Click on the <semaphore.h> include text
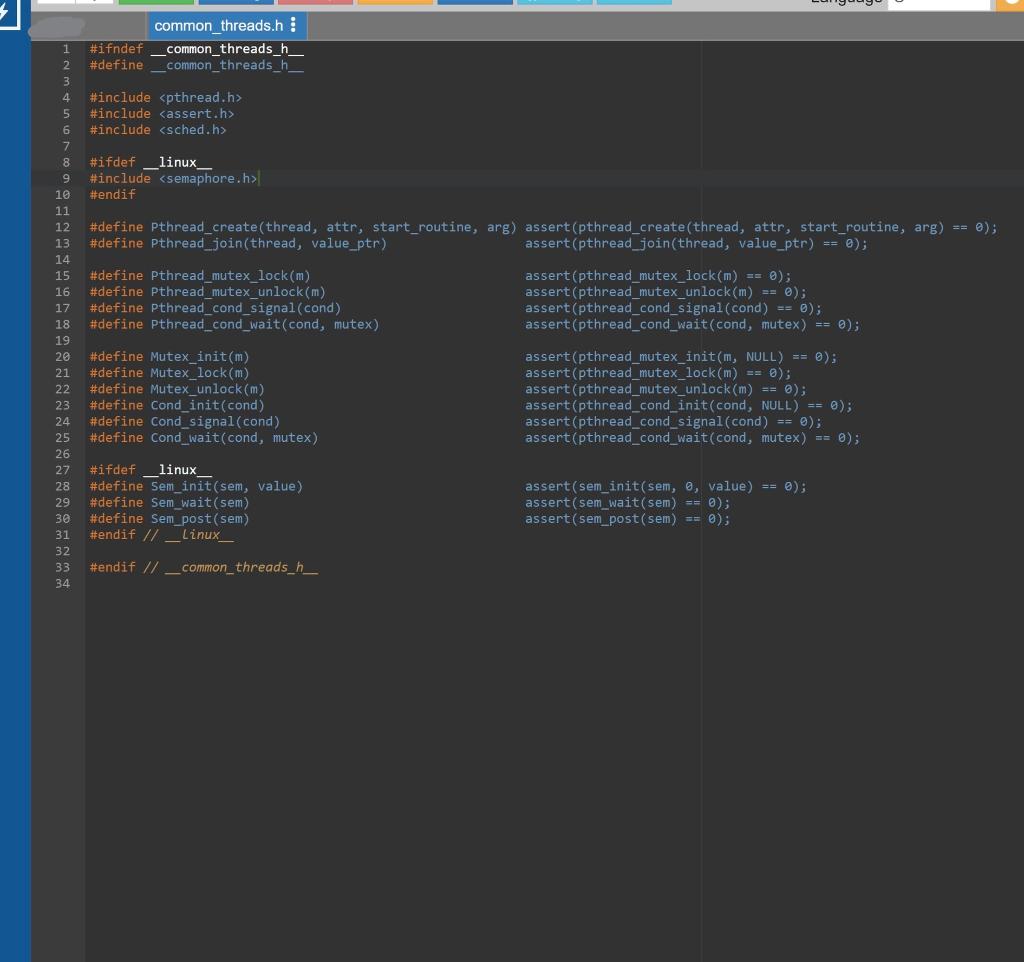This screenshot has height=962, width=1024. click(208, 178)
